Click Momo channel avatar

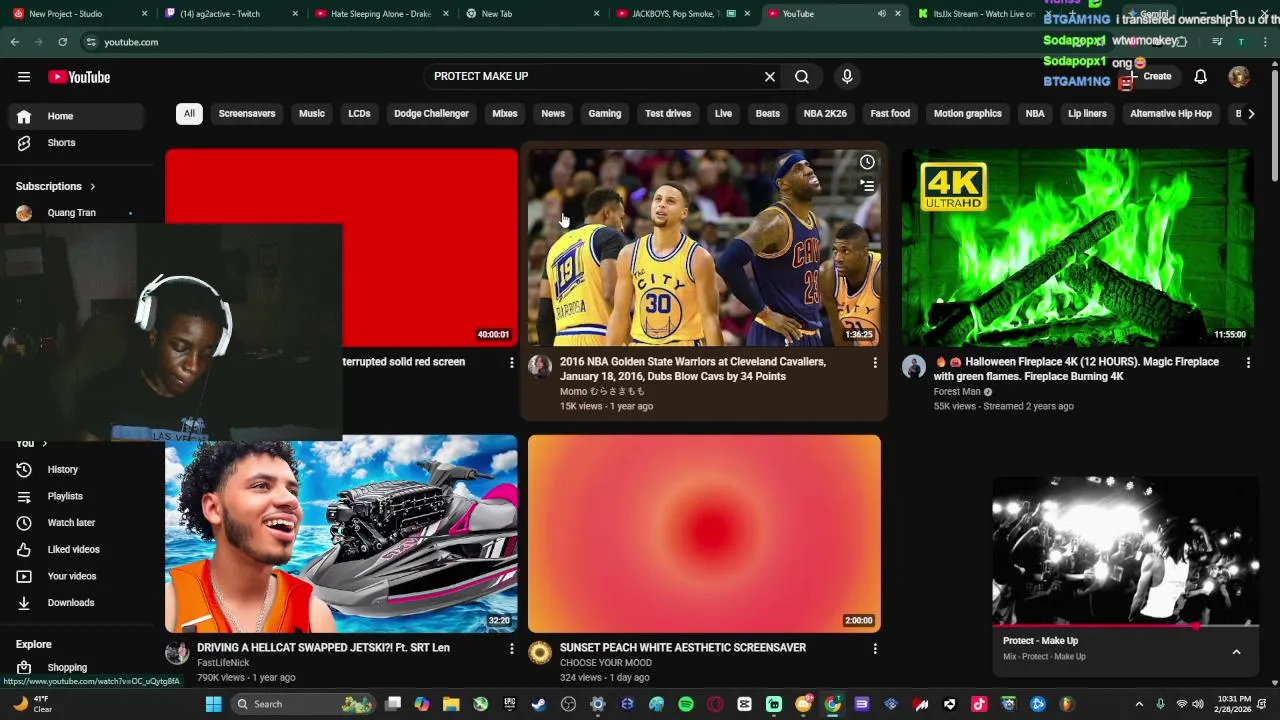tap(540, 366)
